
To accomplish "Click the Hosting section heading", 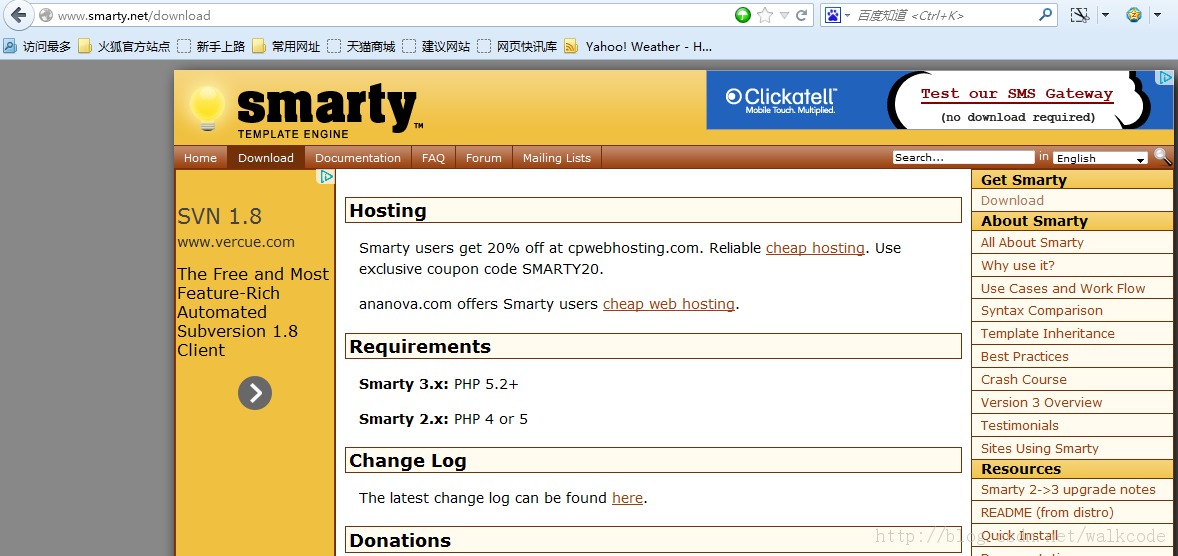I will coord(653,210).
